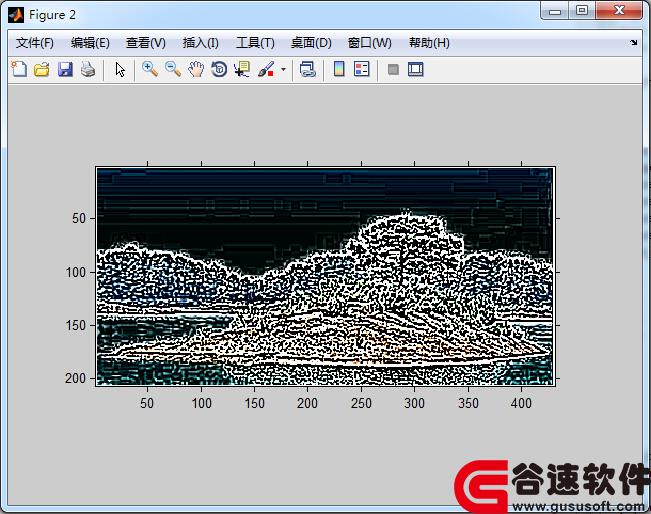Viewport: 651px width, 514px height.
Task: Insert a legend using toolbar icon
Action: pyautogui.click(x=362, y=69)
